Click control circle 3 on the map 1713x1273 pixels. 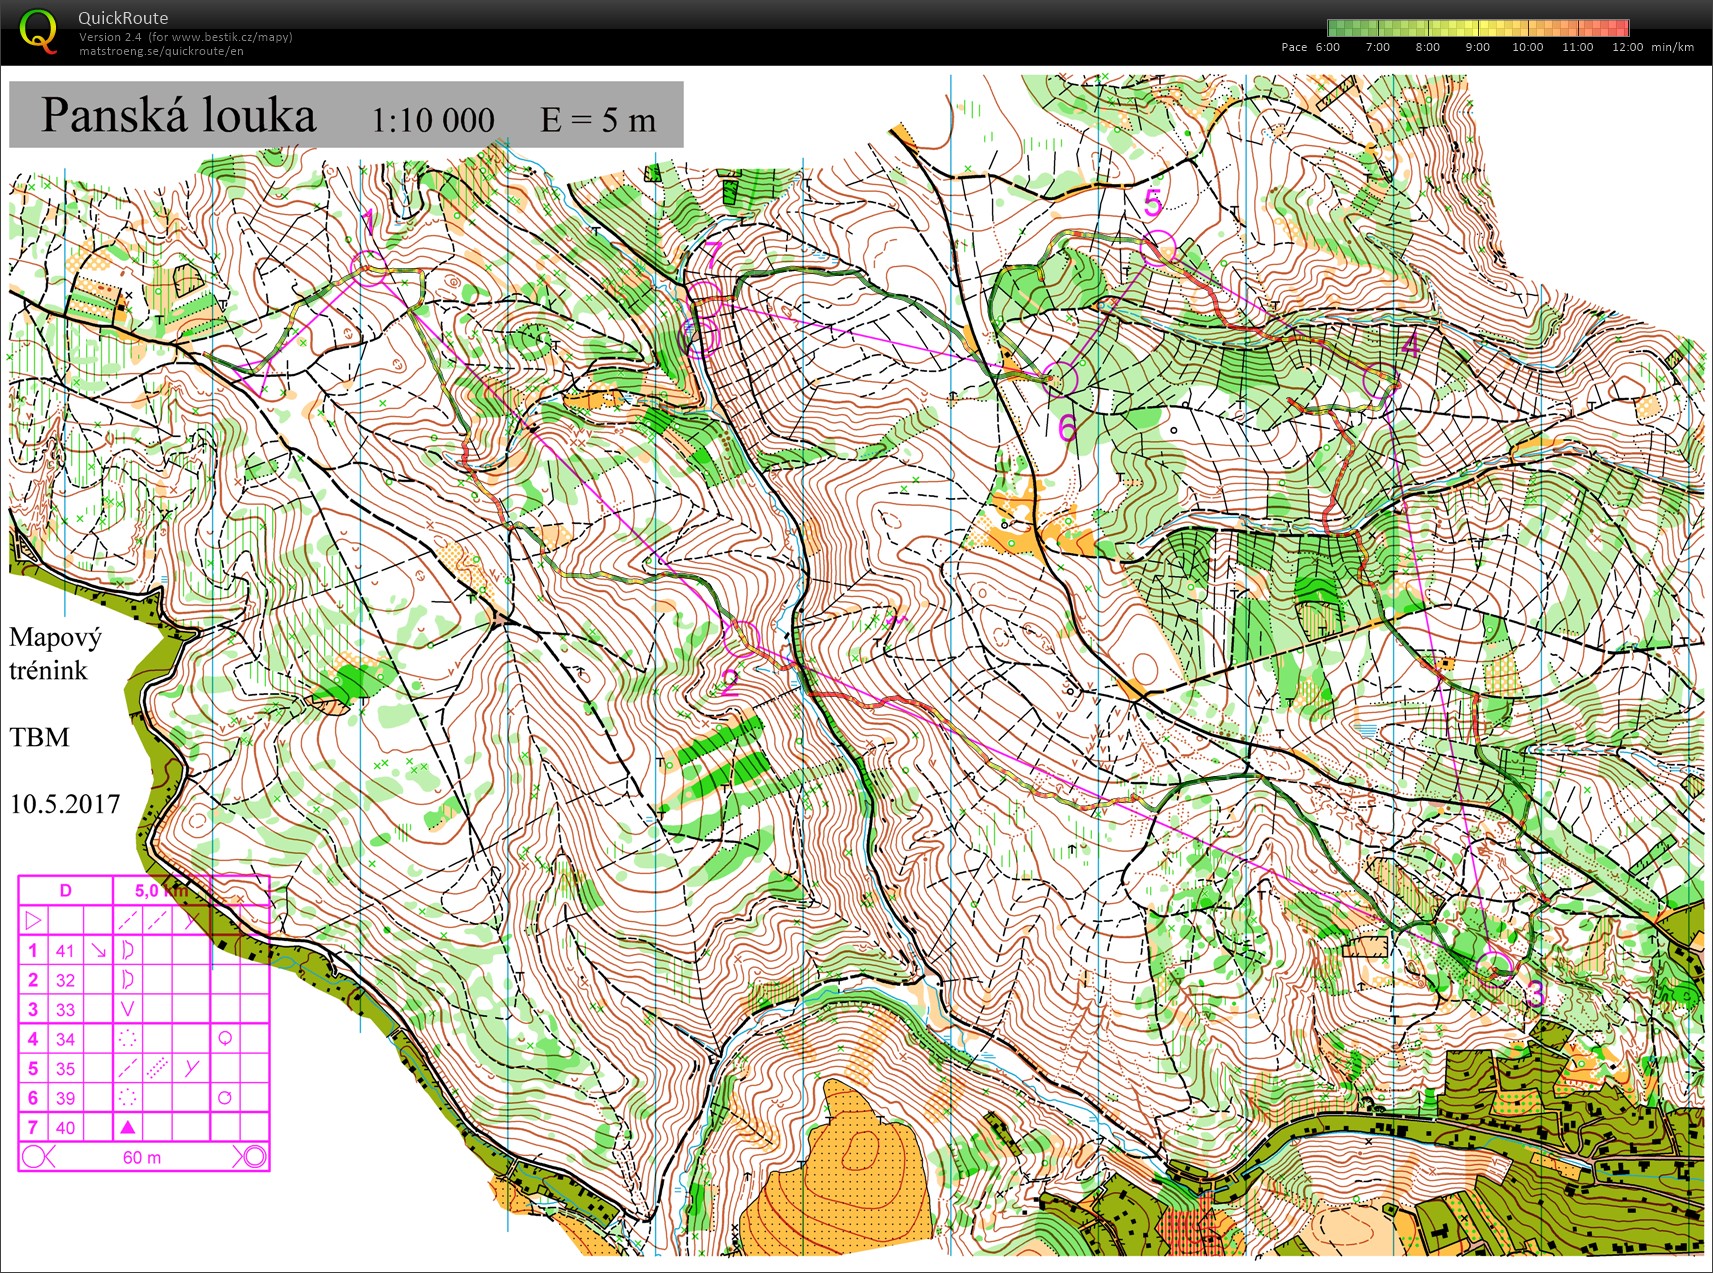[1495, 967]
